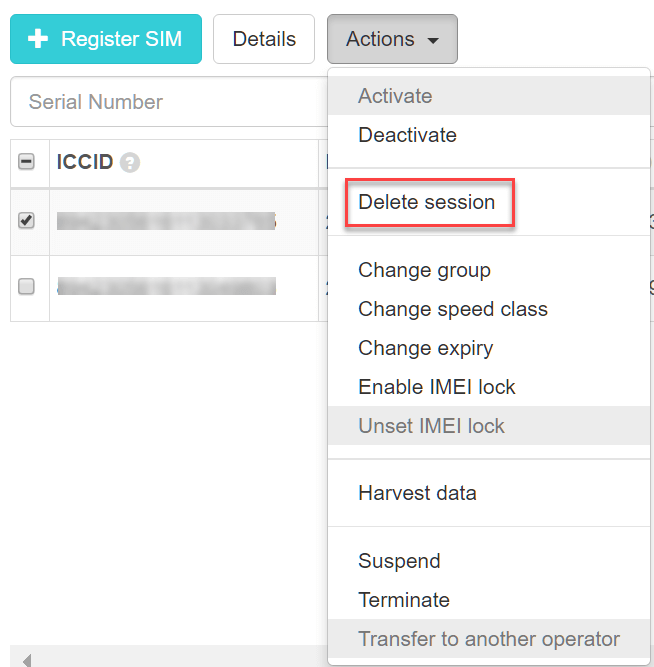This screenshot has width=654, height=667.
Task: Open the Details button
Action: (264, 39)
